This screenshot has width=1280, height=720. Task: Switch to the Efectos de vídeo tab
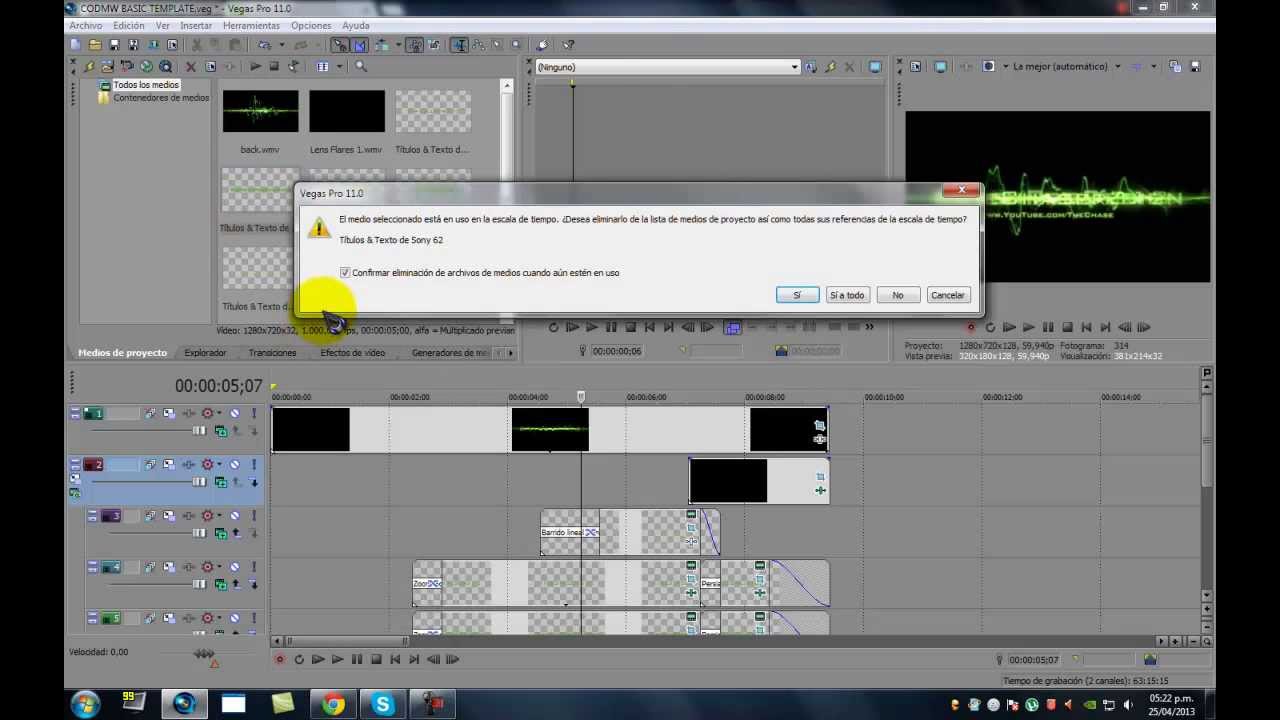(353, 353)
